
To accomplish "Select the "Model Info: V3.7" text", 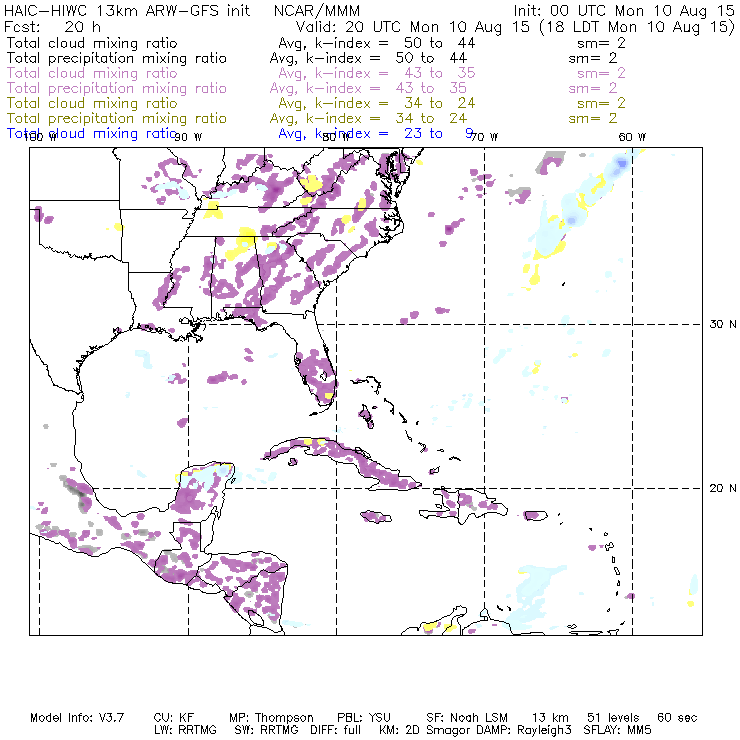I will pyautogui.click(x=77, y=718).
